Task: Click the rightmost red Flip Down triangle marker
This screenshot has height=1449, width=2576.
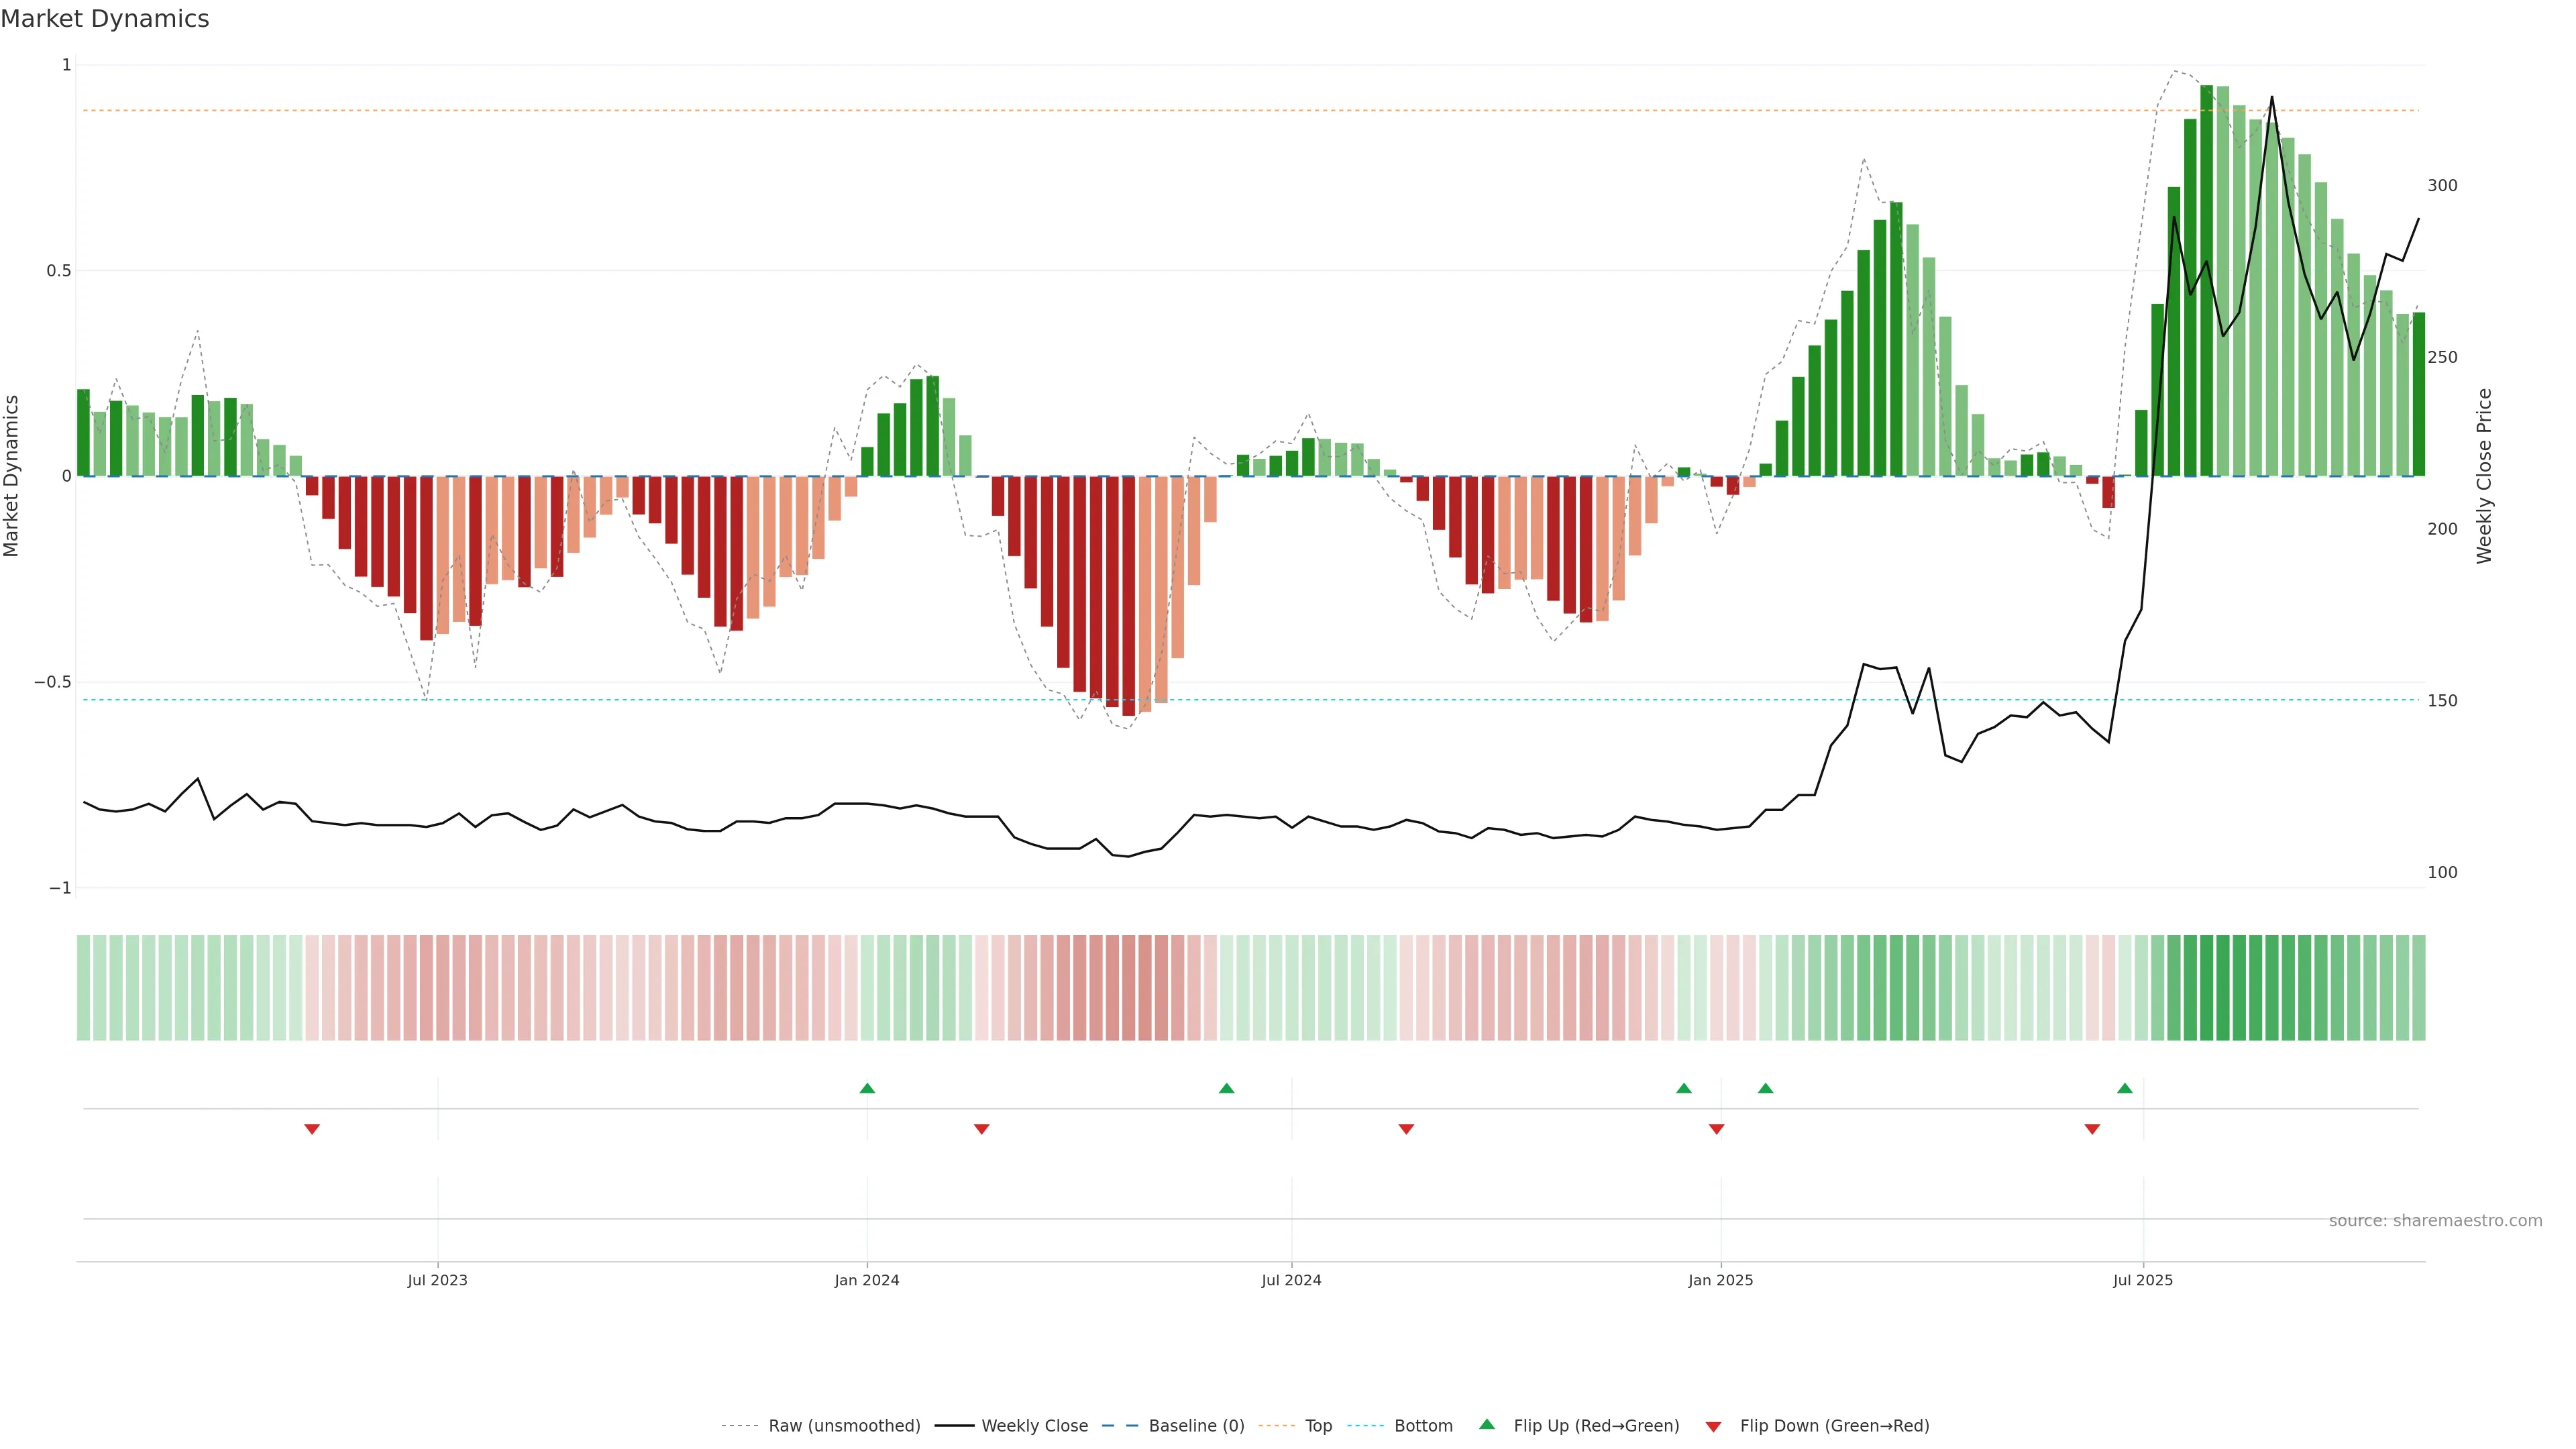Action: coord(2092,1129)
